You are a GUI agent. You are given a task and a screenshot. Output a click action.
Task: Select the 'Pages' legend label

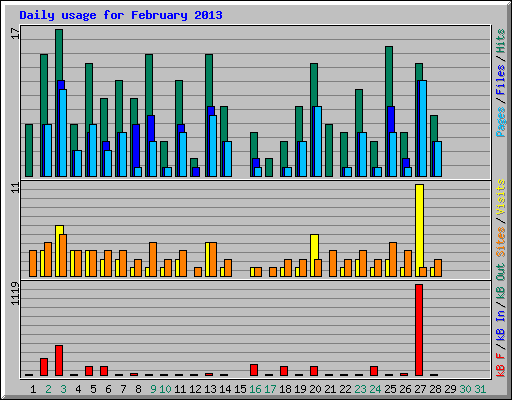click(500, 122)
